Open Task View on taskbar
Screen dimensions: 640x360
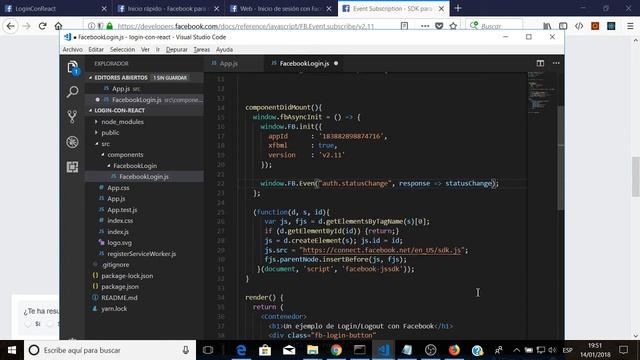(208, 350)
